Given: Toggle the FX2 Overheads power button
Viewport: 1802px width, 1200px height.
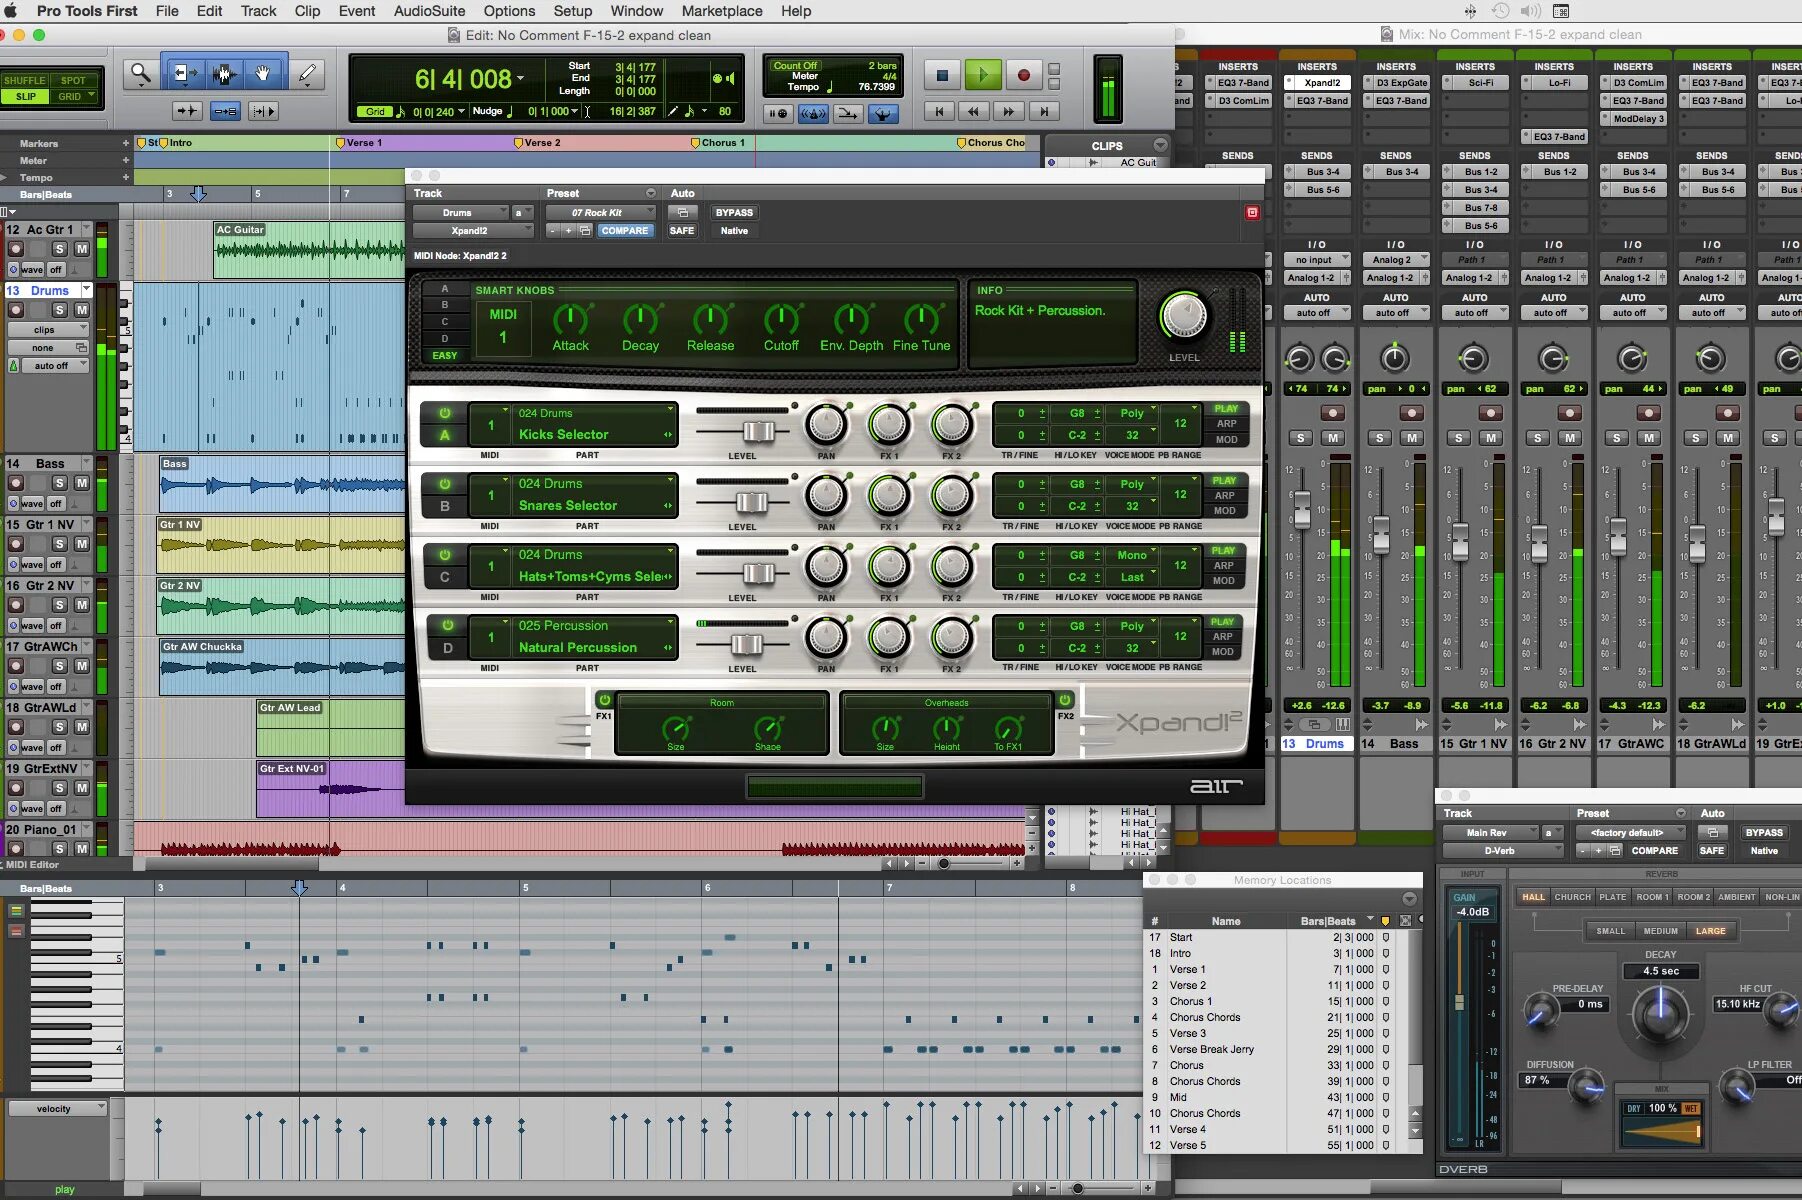Looking at the screenshot, I should 1066,700.
